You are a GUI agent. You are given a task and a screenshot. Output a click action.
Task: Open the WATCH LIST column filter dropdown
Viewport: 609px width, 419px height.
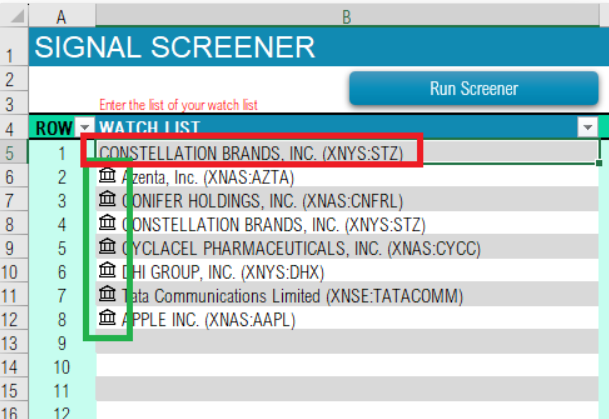pyautogui.click(x=587, y=127)
